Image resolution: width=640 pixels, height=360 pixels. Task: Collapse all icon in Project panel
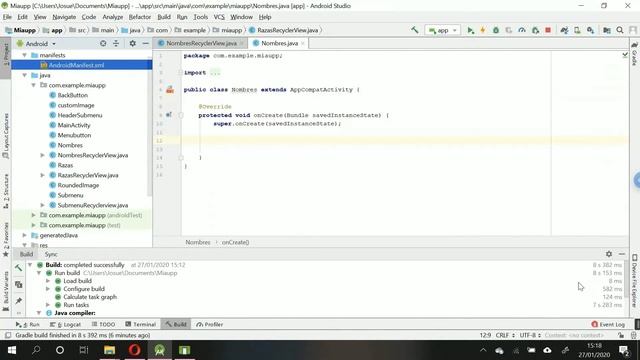(116, 43)
